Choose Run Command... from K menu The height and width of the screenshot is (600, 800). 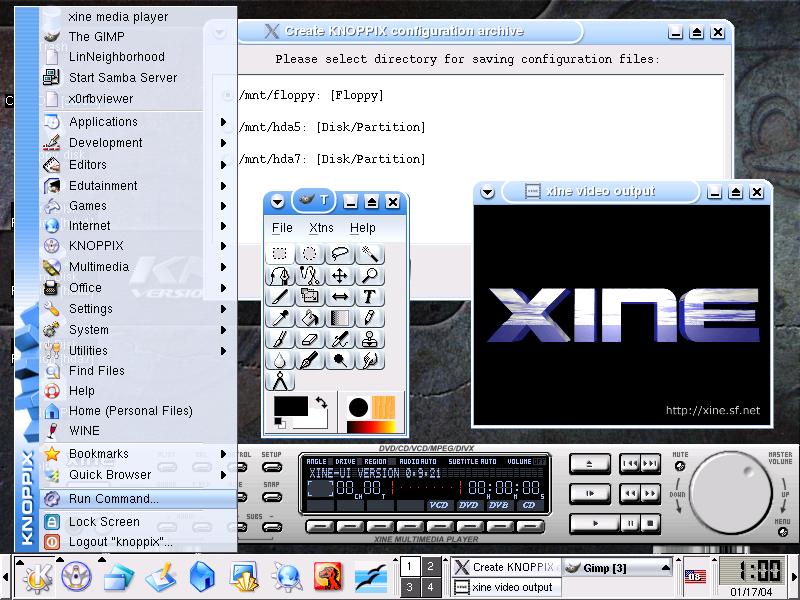[x=138, y=498]
